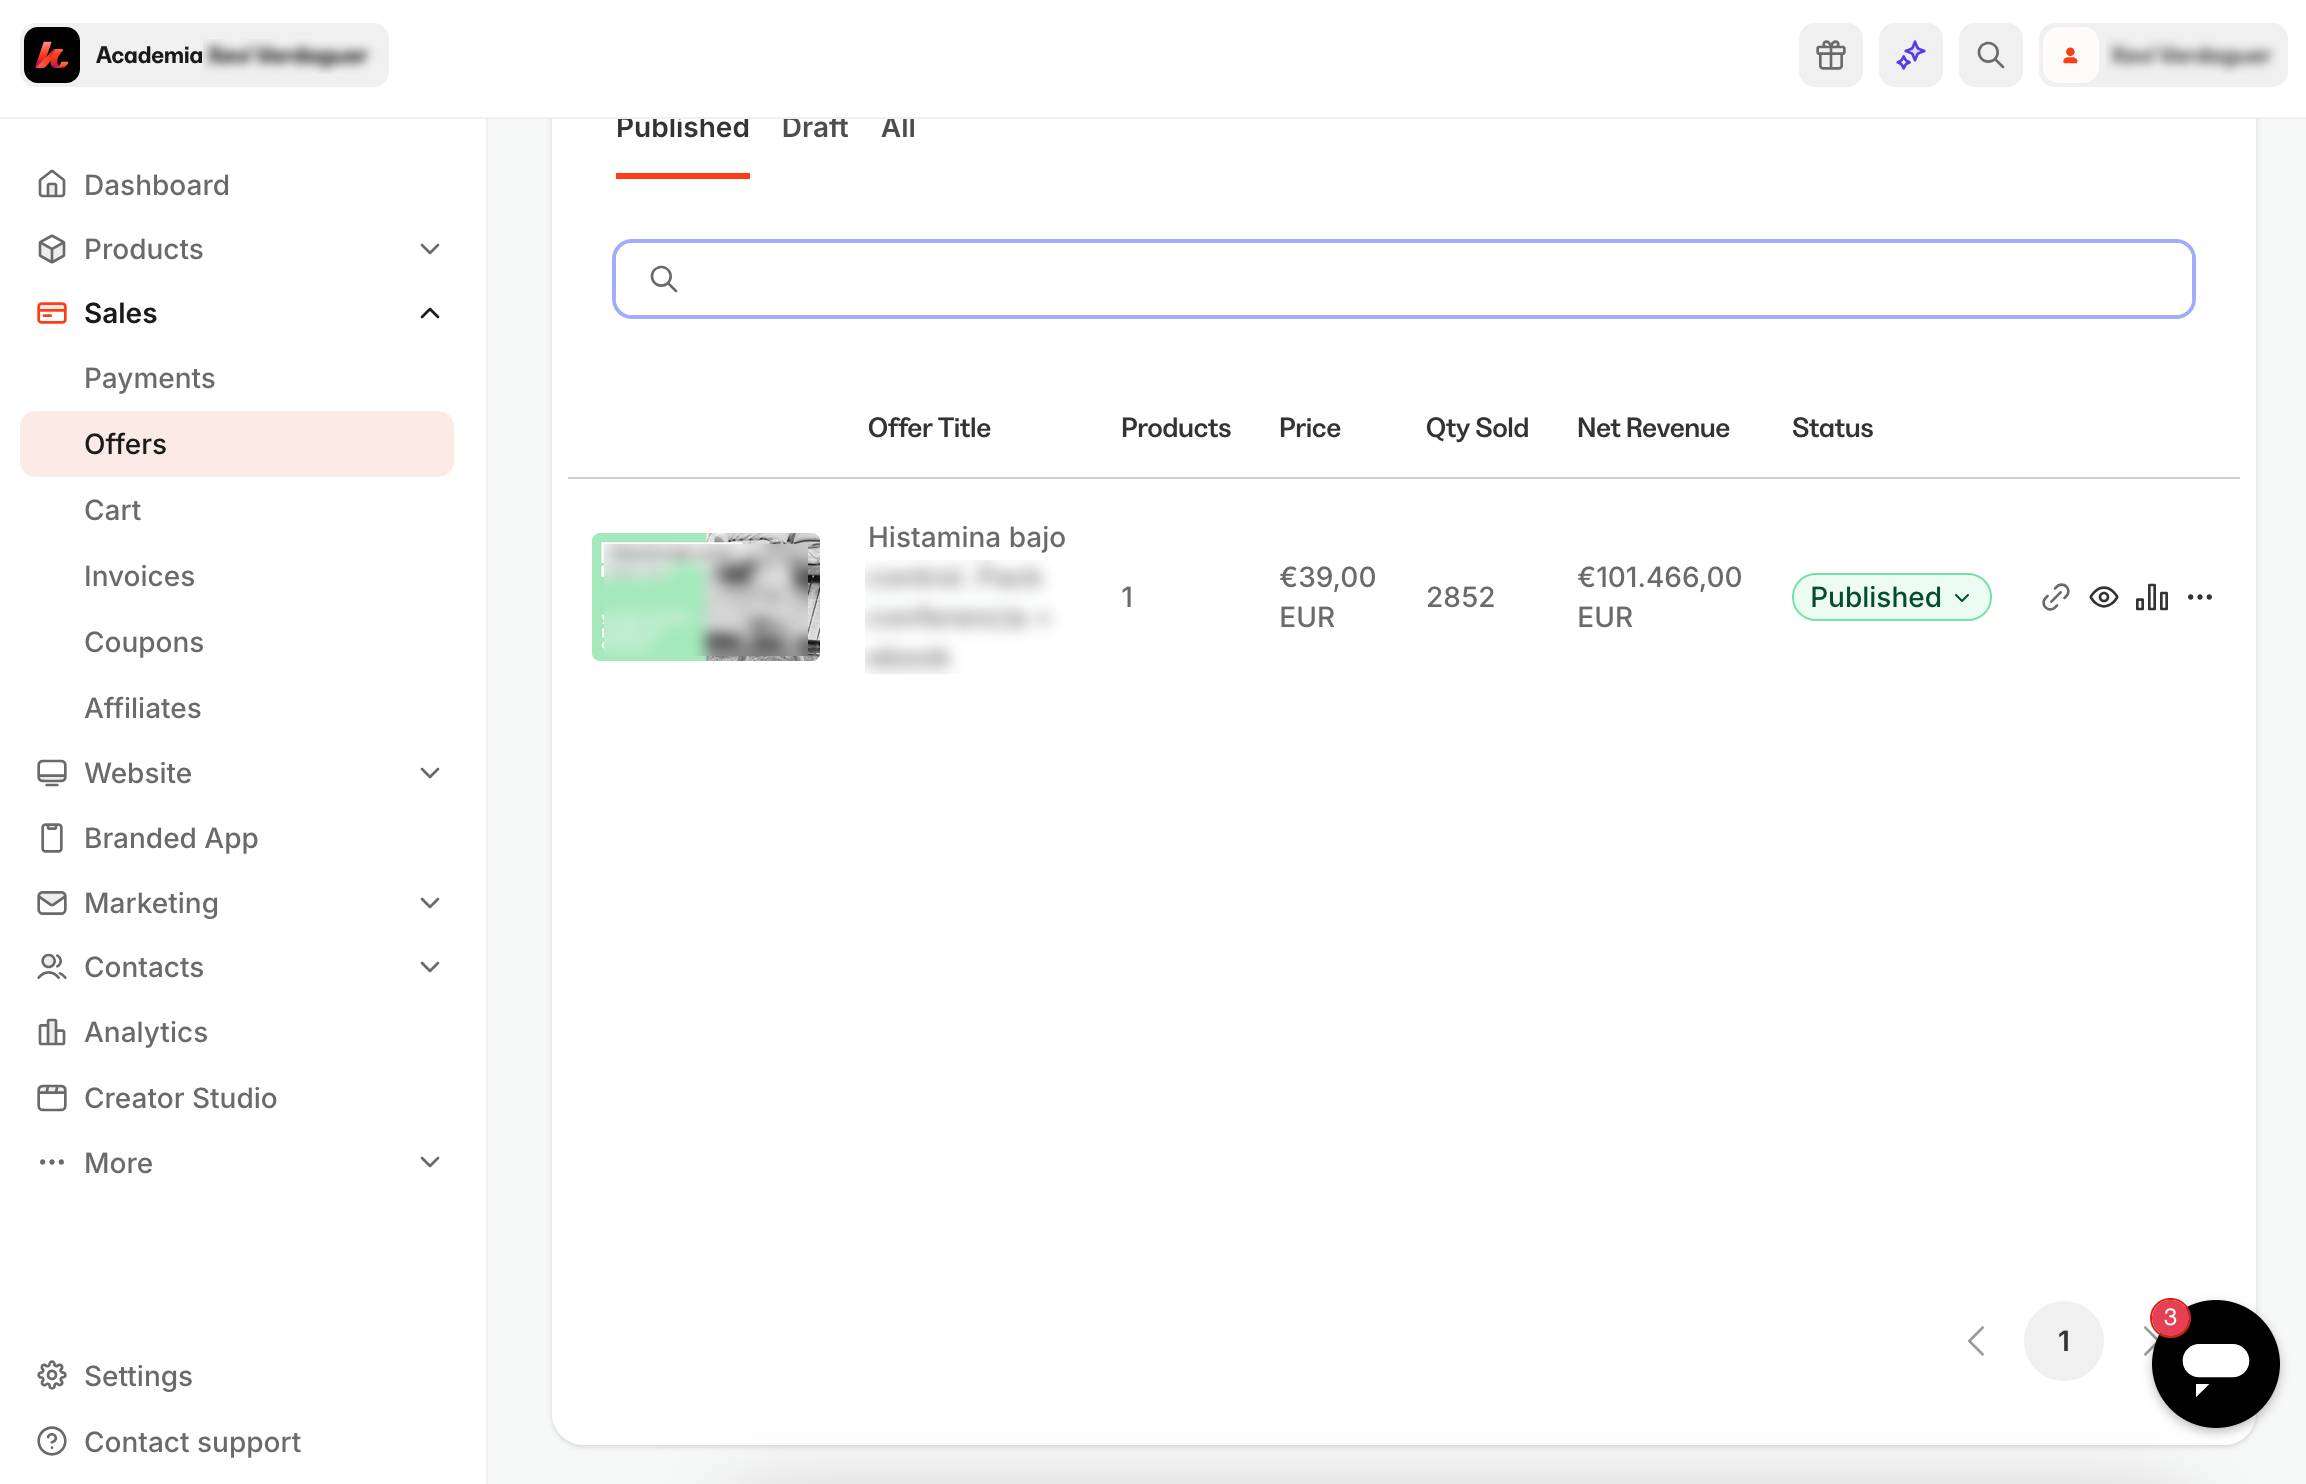Screen dimensions: 2306x1484
Task: Open the three-dot offer options menu
Action: coord(2200,597)
